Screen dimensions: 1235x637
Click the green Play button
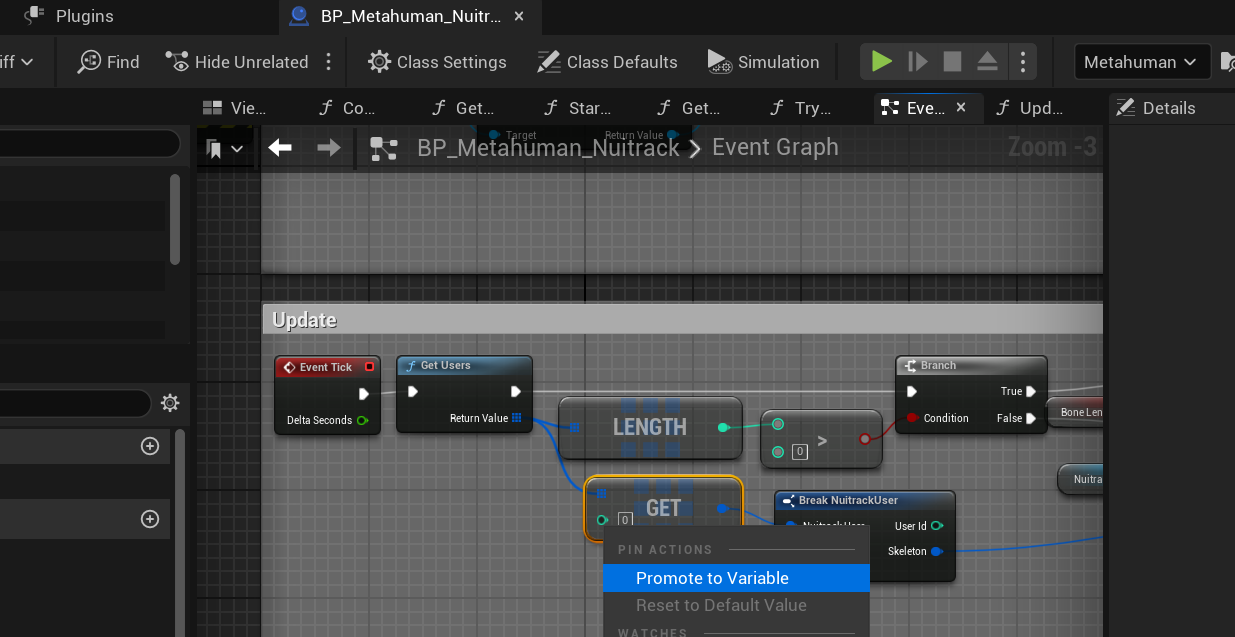click(x=881, y=62)
